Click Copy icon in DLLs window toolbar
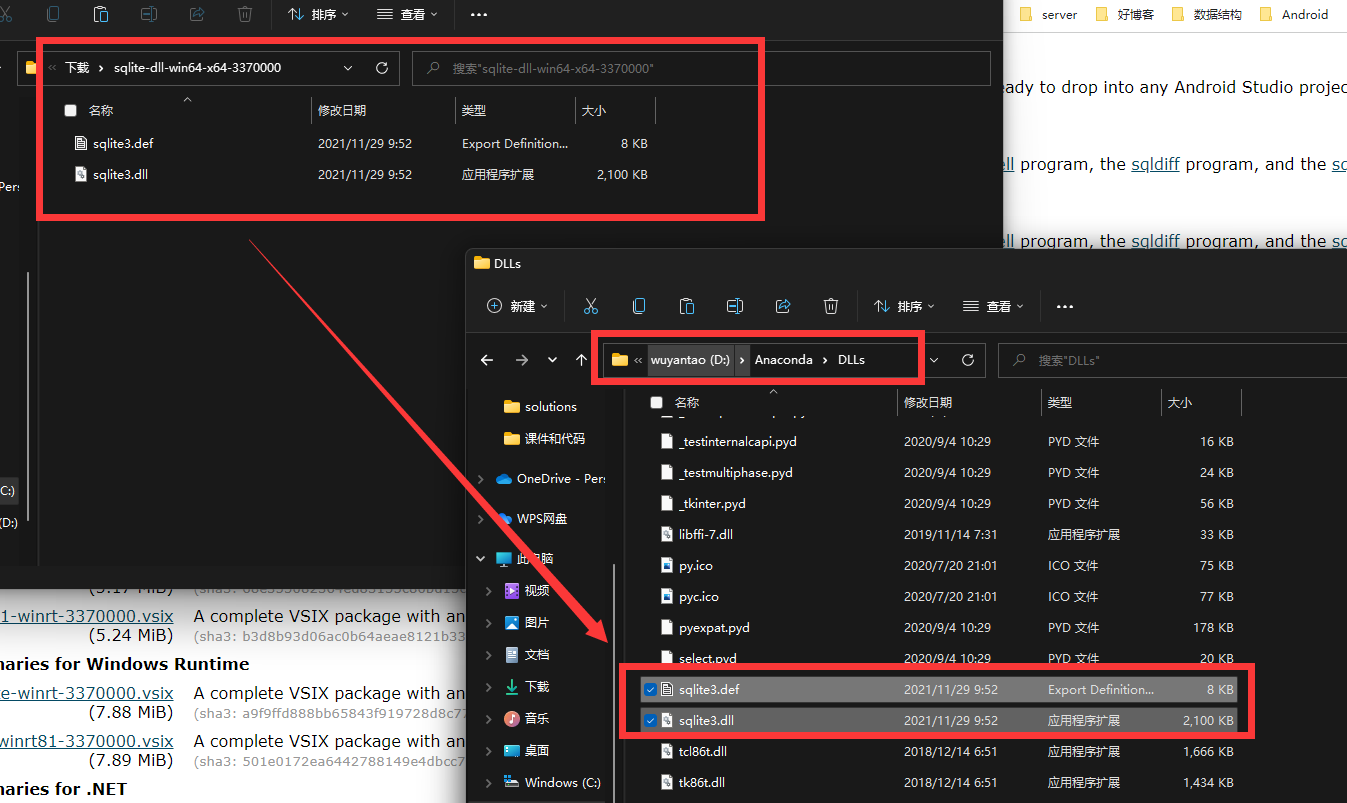The width and height of the screenshot is (1347, 803). click(x=639, y=306)
